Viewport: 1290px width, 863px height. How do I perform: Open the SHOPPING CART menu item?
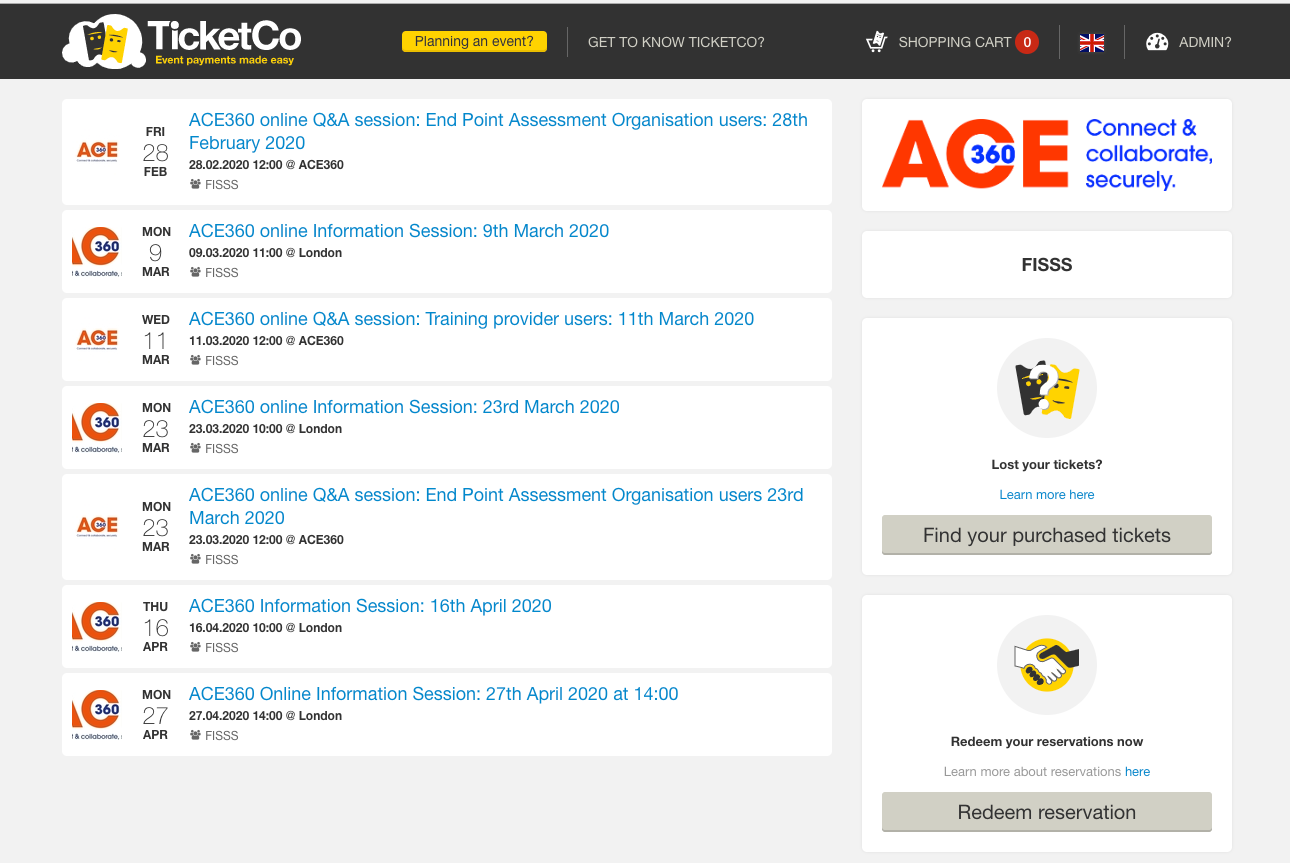click(954, 42)
